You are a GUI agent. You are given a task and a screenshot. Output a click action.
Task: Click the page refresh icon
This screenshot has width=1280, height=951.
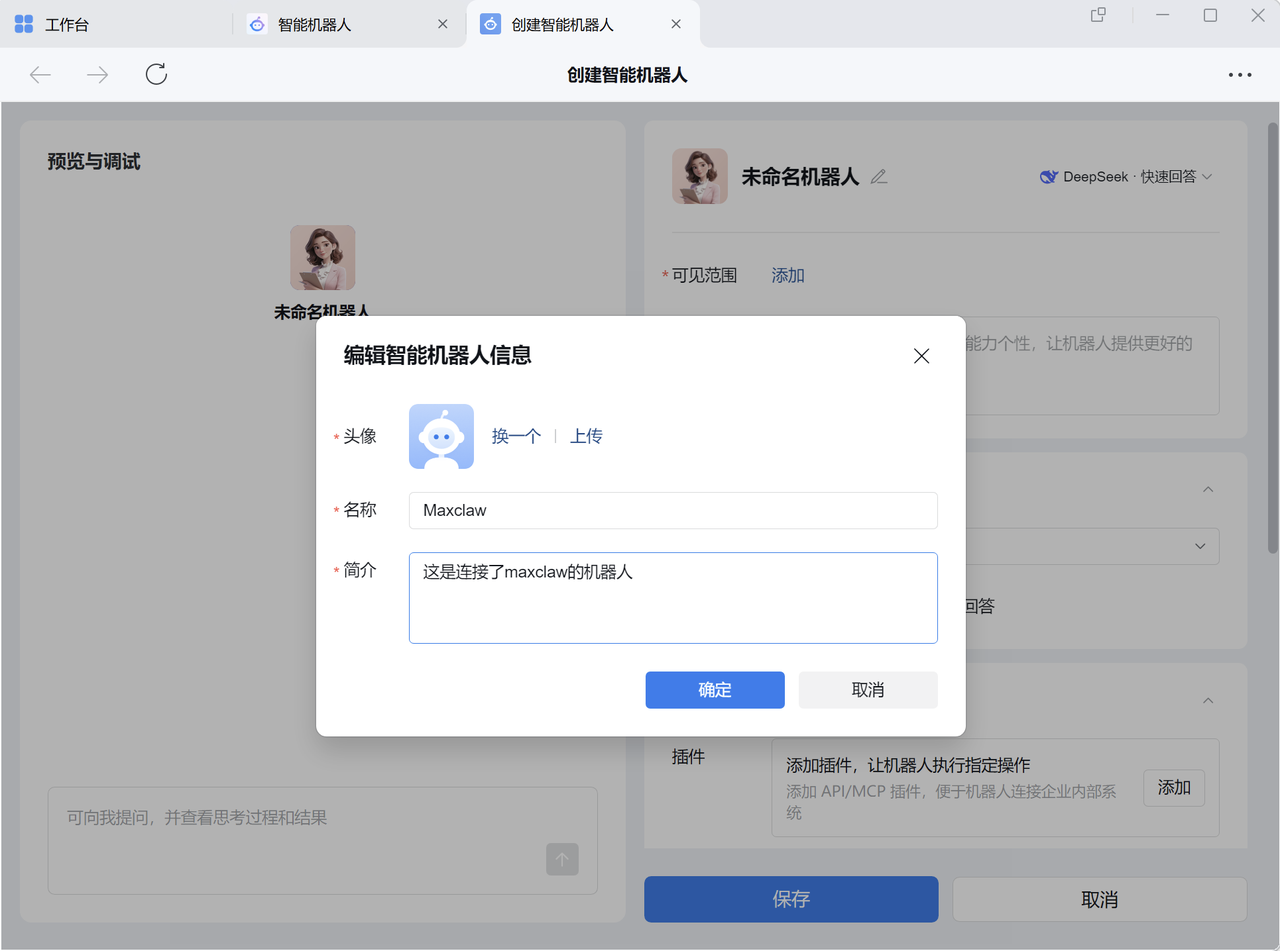click(x=156, y=75)
